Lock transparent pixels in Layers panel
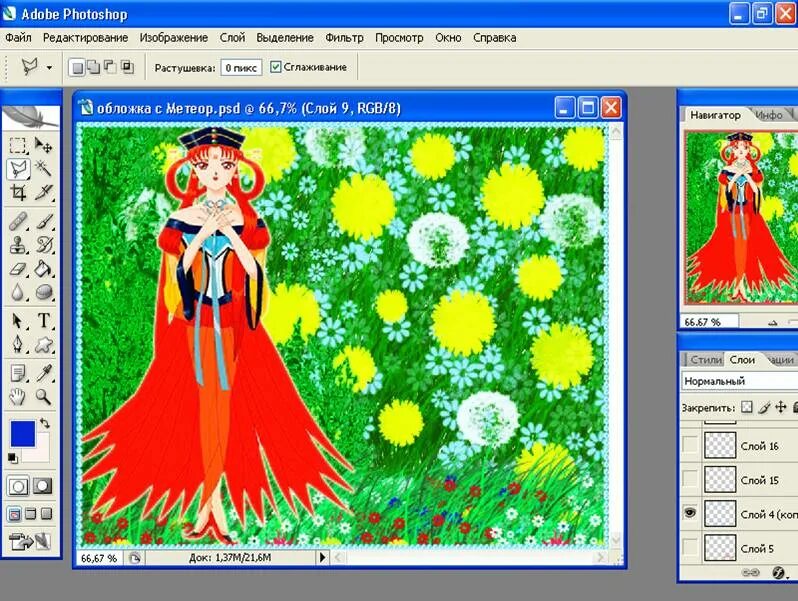This screenshot has height=601, width=798. [747, 407]
